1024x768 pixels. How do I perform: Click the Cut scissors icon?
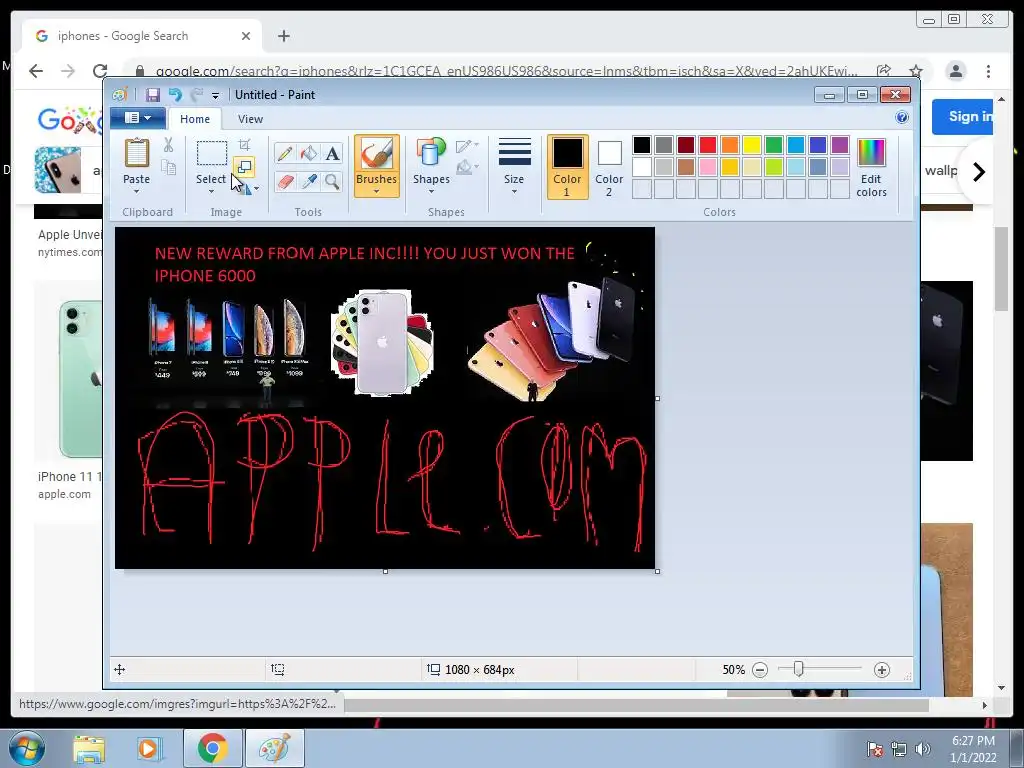tap(168, 145)
